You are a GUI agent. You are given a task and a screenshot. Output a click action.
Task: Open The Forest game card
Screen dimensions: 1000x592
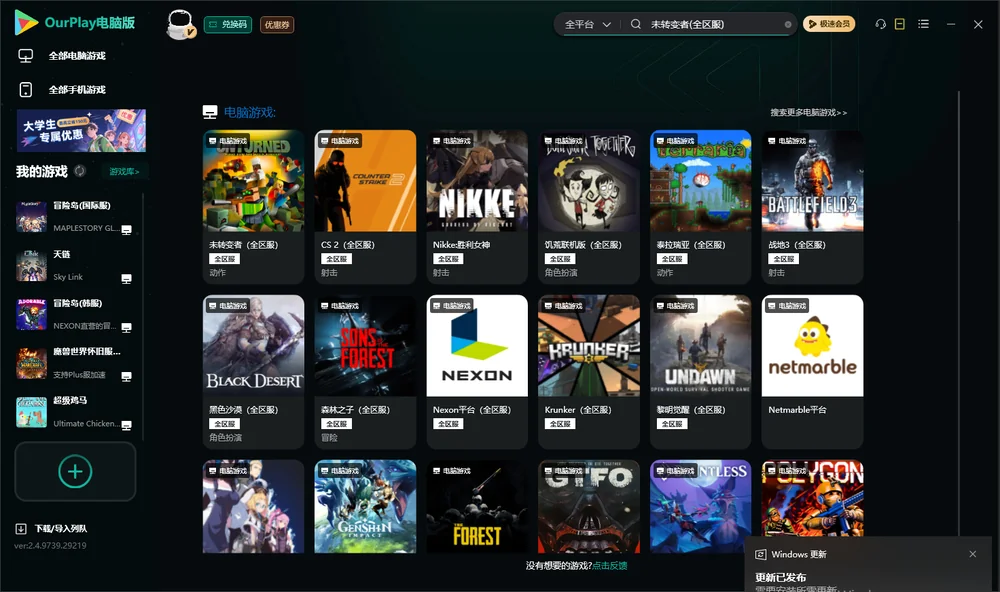tap(477, 507)
